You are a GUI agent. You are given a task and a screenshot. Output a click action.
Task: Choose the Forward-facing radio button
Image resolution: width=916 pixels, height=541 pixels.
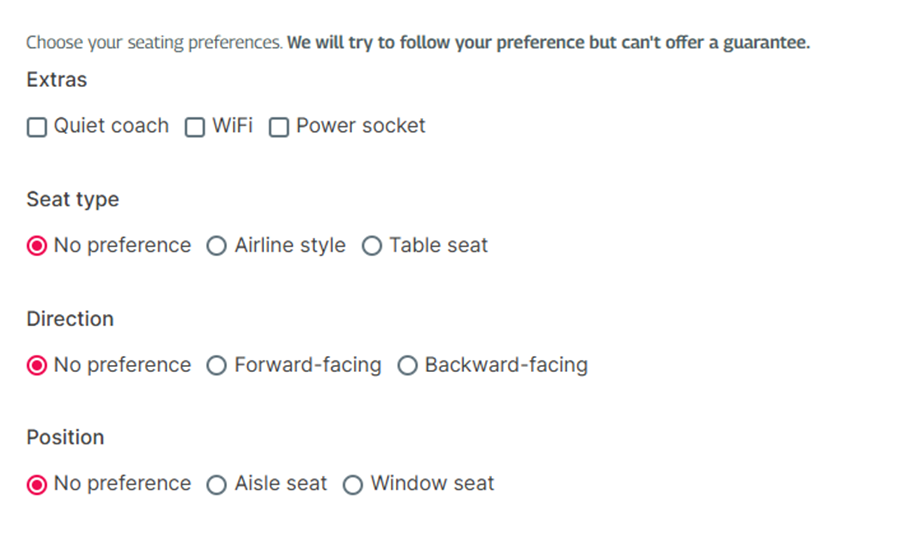click(x=217, y=366)
